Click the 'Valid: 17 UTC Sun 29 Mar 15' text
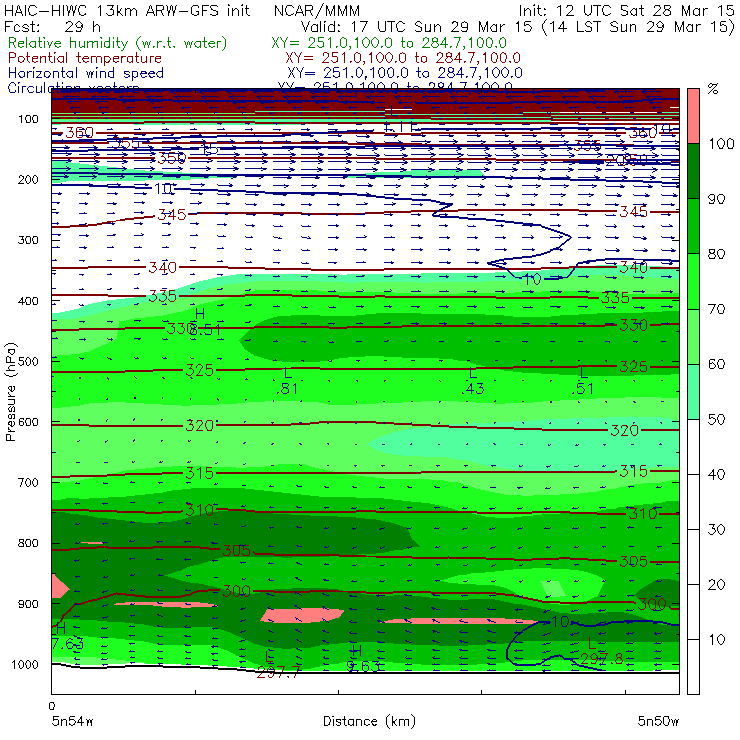The image size is (740, 740). click(x=419, y=27)
